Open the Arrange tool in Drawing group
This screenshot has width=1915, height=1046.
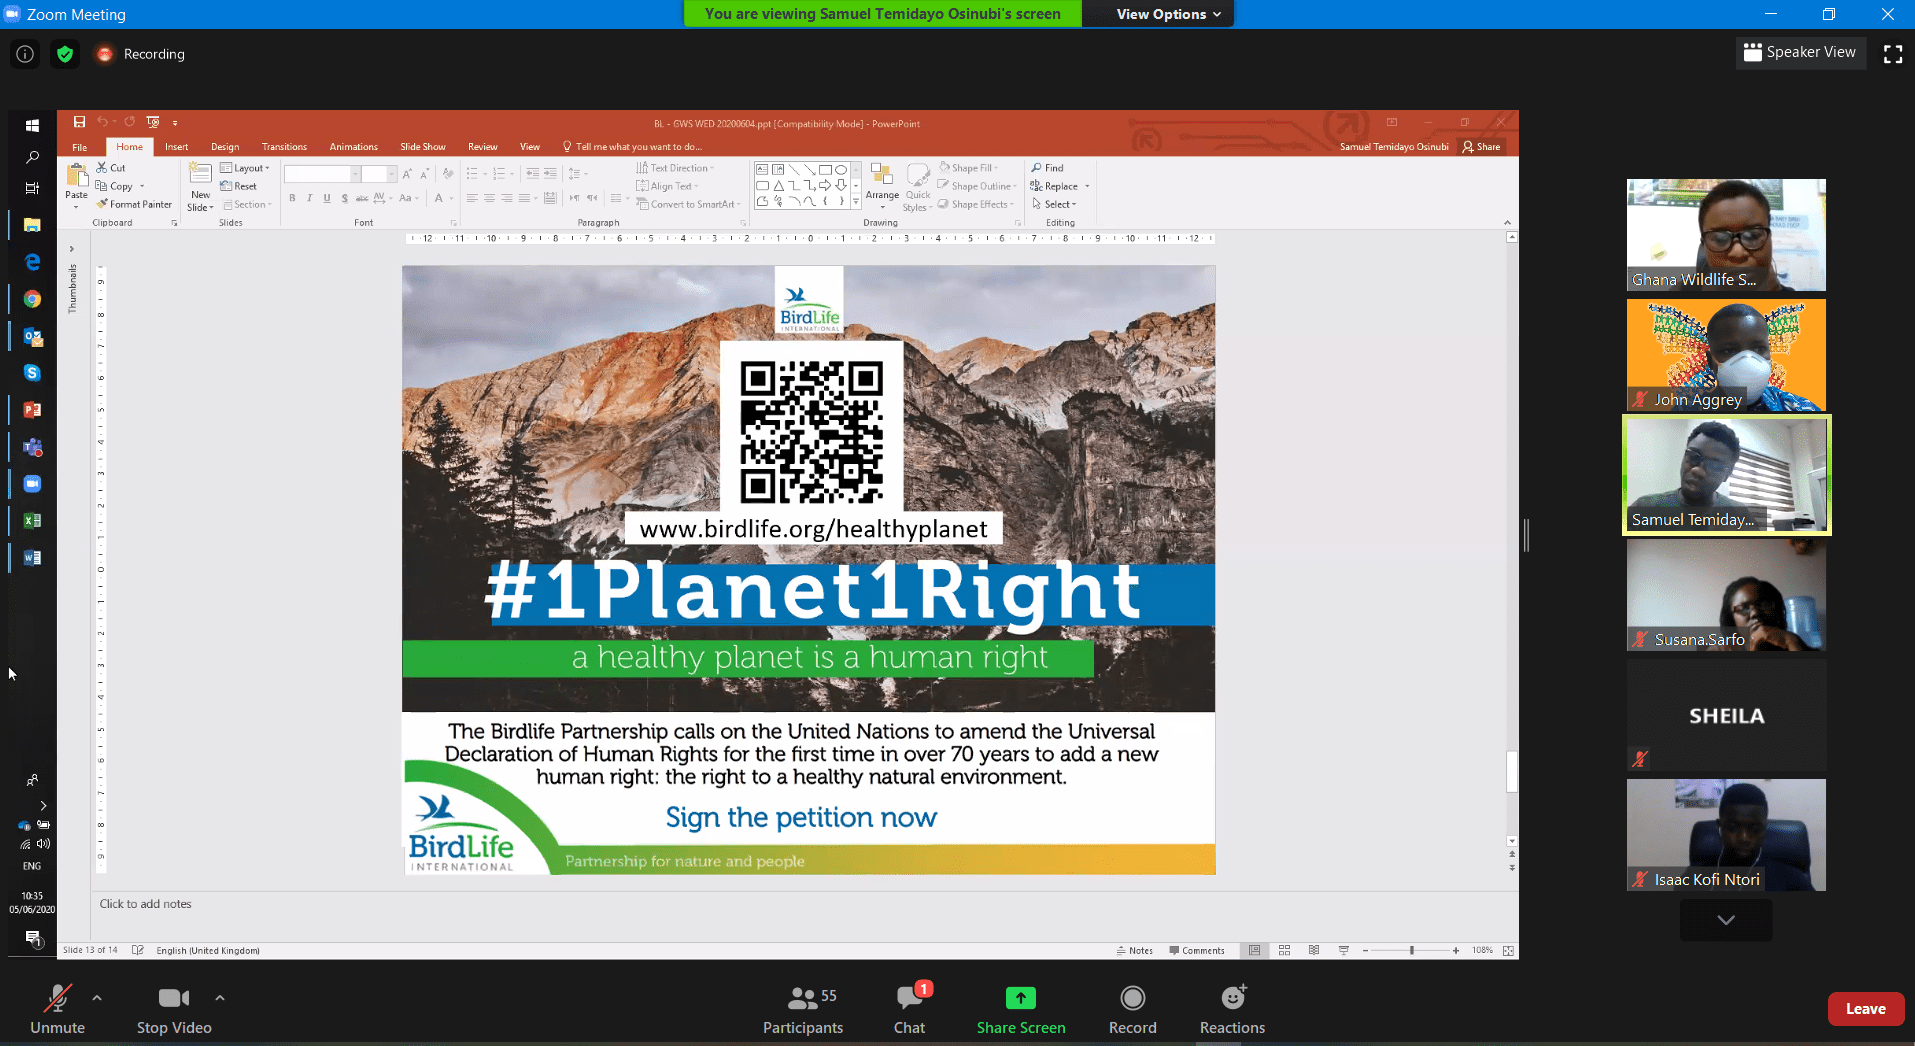point(882,185)
